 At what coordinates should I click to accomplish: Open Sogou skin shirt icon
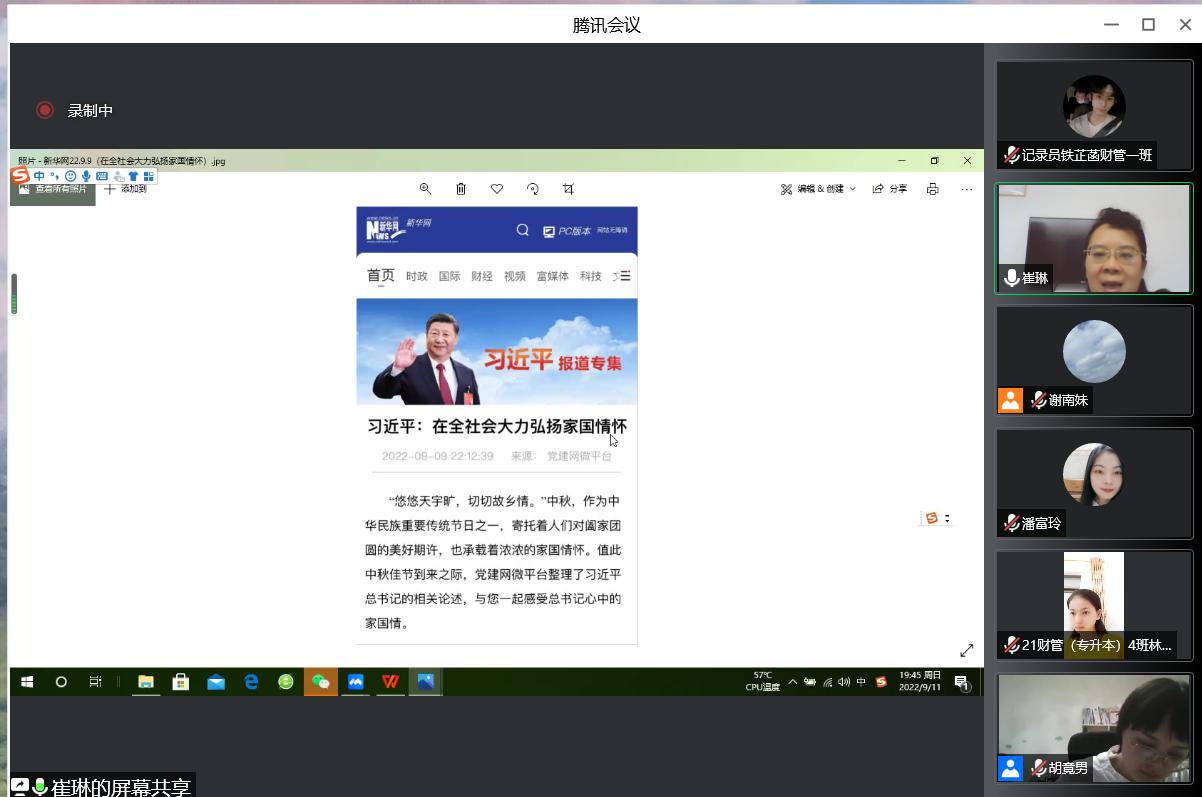coord(133,176)
